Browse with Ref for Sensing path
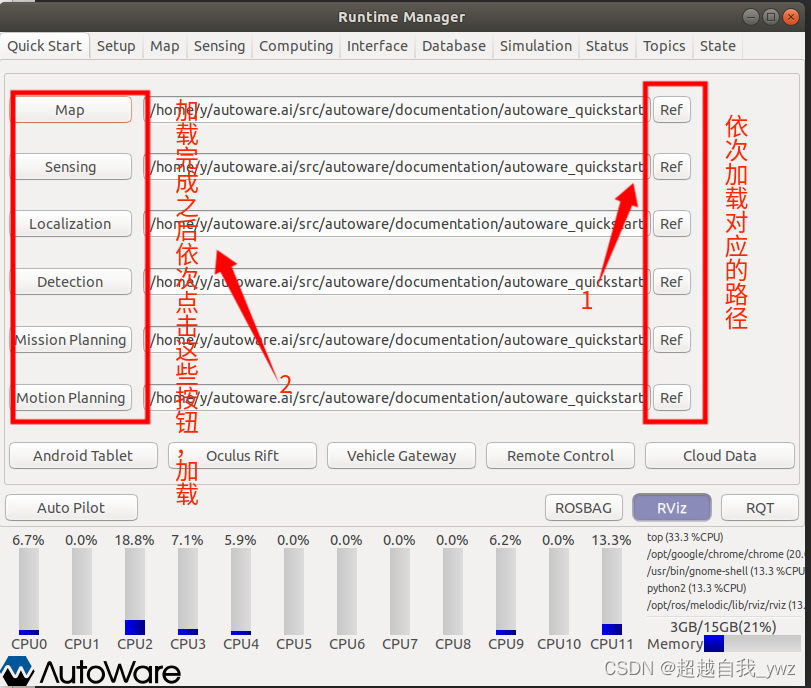This screenshot has width=811, height=688. click(x=671, y=167)
